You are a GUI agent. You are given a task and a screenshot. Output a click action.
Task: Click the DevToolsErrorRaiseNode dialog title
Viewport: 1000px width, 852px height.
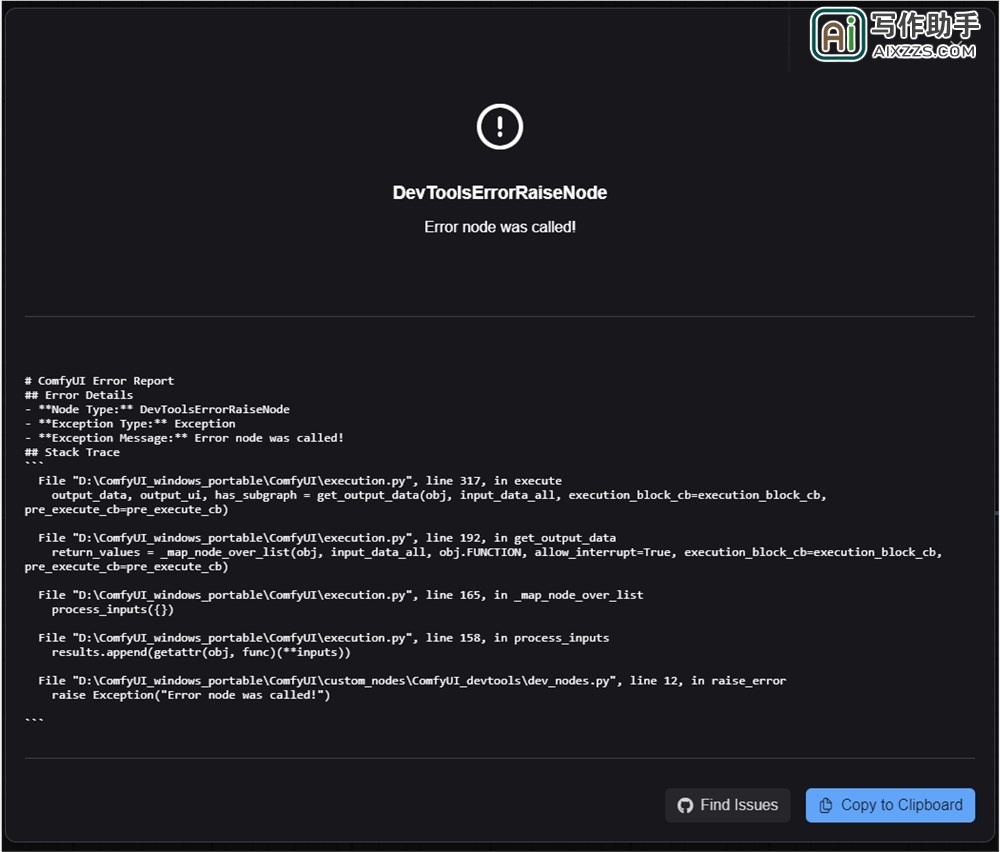(x=499, y=193)
